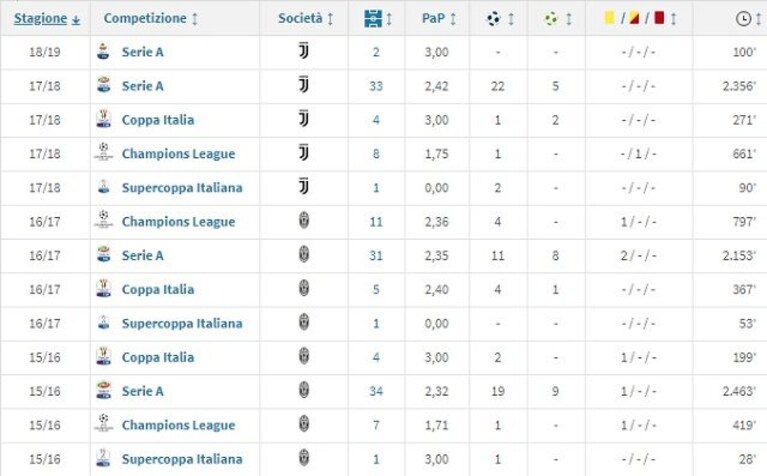Open the 33 appearances link for 17/18 Serie A

click(376, 86)
